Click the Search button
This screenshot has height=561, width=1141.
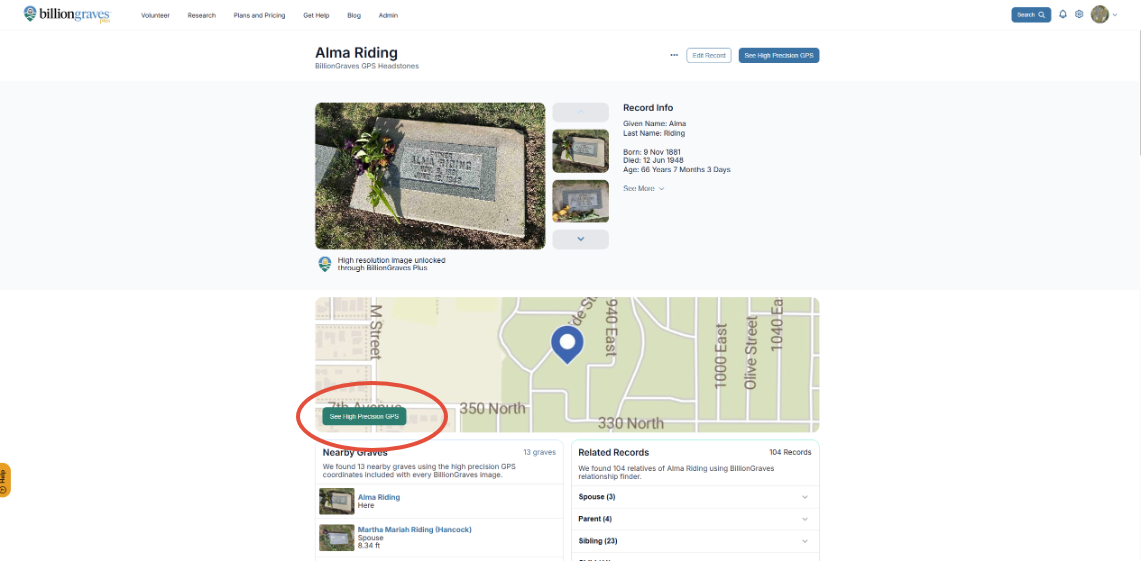point(1031,15)
